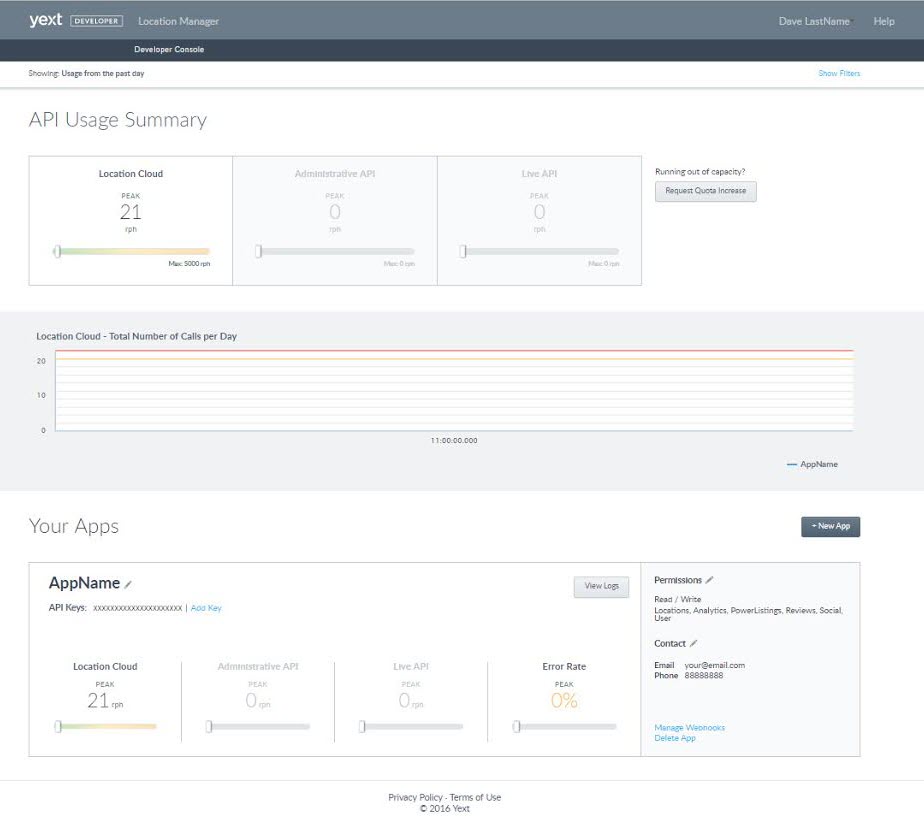Click the pencil icon next to Contact
The width and height of the screenshot is (924, 840).
[x=694, y=644]
